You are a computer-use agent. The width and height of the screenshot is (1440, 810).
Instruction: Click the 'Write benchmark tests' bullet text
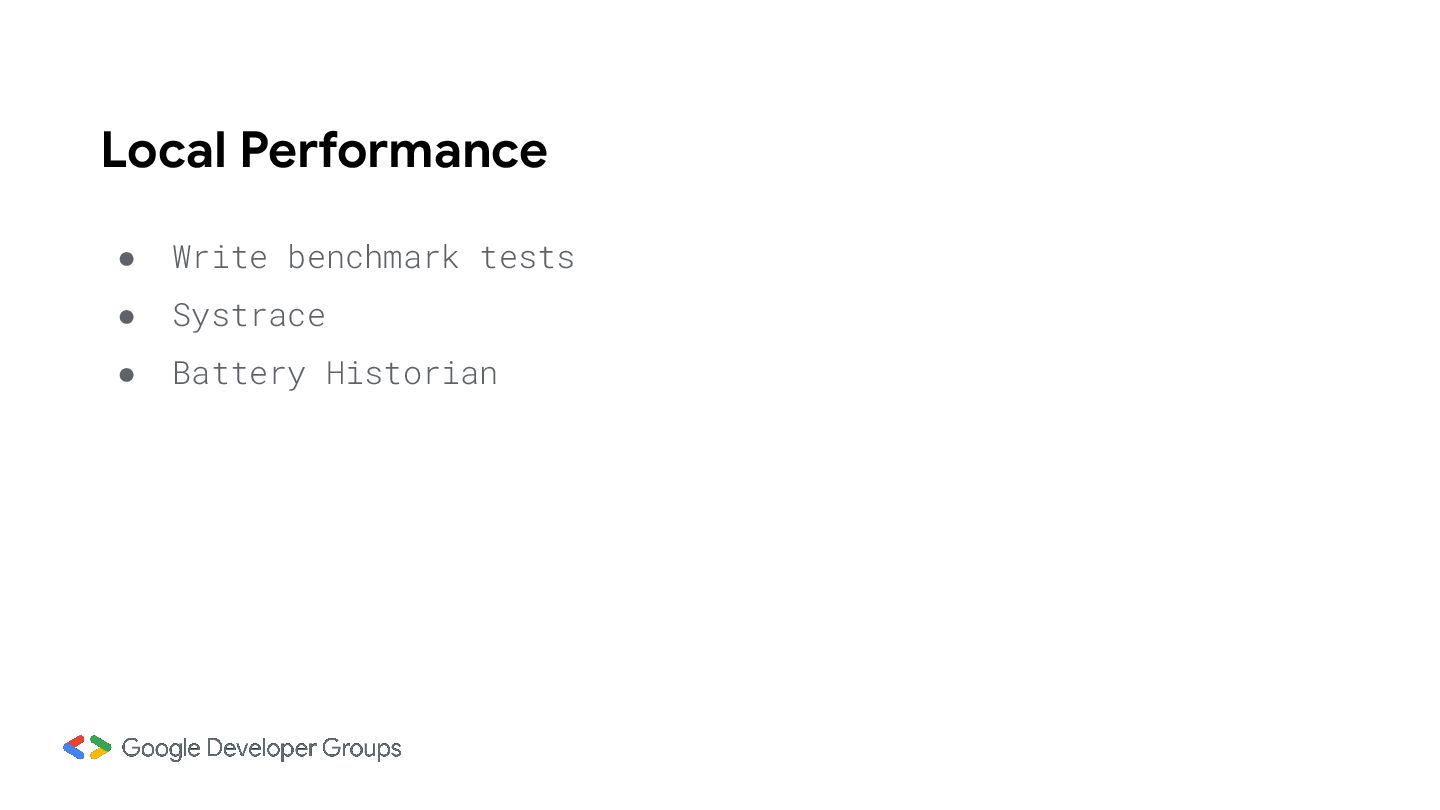(x=374, y=257)
